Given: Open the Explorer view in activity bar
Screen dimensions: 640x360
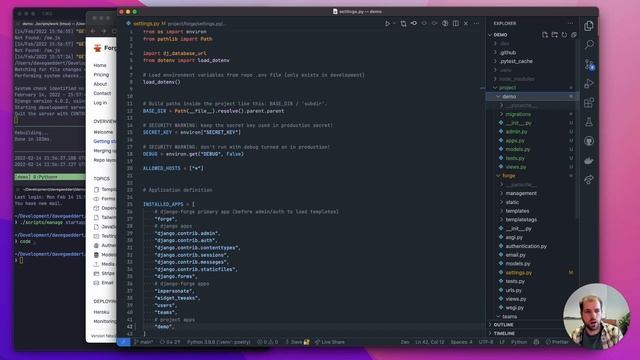Looking at the screenshot, I should (589, 26).
